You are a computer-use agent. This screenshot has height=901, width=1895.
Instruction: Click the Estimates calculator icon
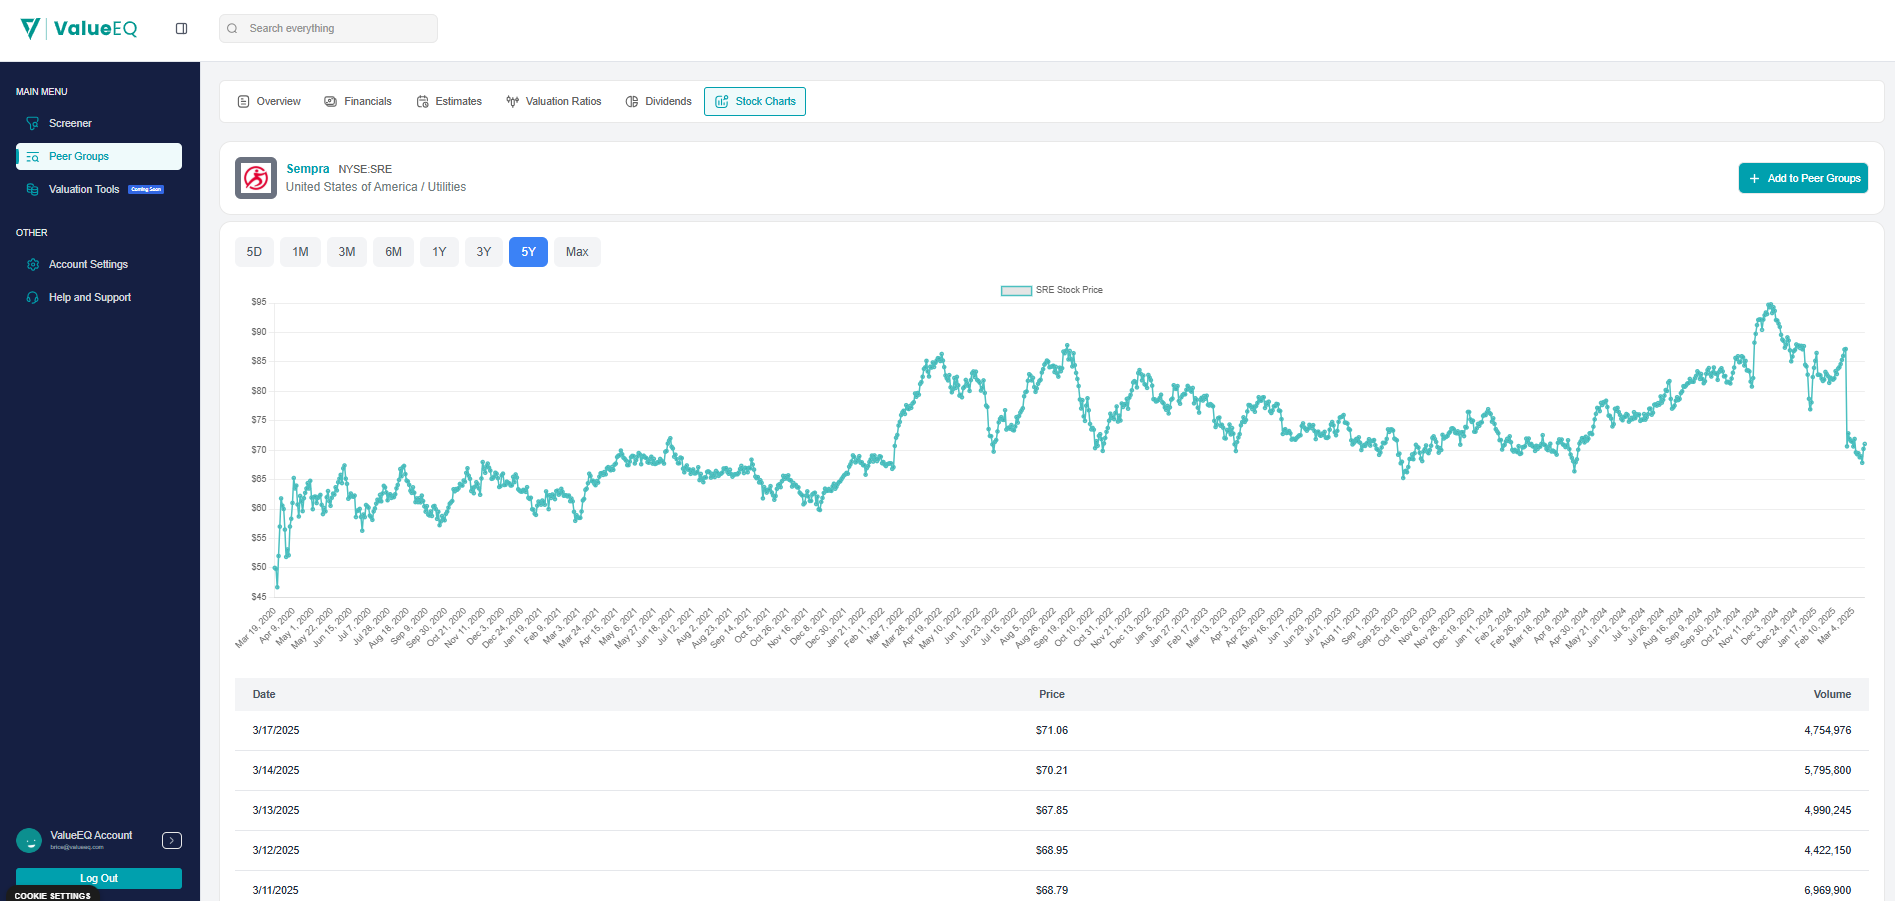(x=422, y=101)
